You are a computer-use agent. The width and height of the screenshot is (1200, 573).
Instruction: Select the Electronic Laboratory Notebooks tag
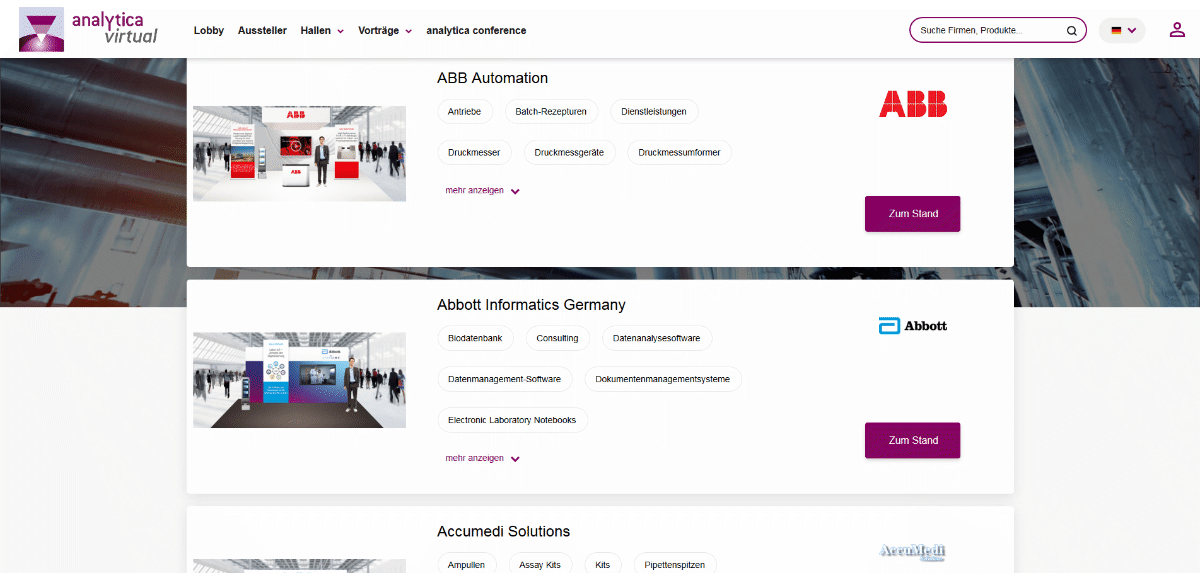coord(512,420)
